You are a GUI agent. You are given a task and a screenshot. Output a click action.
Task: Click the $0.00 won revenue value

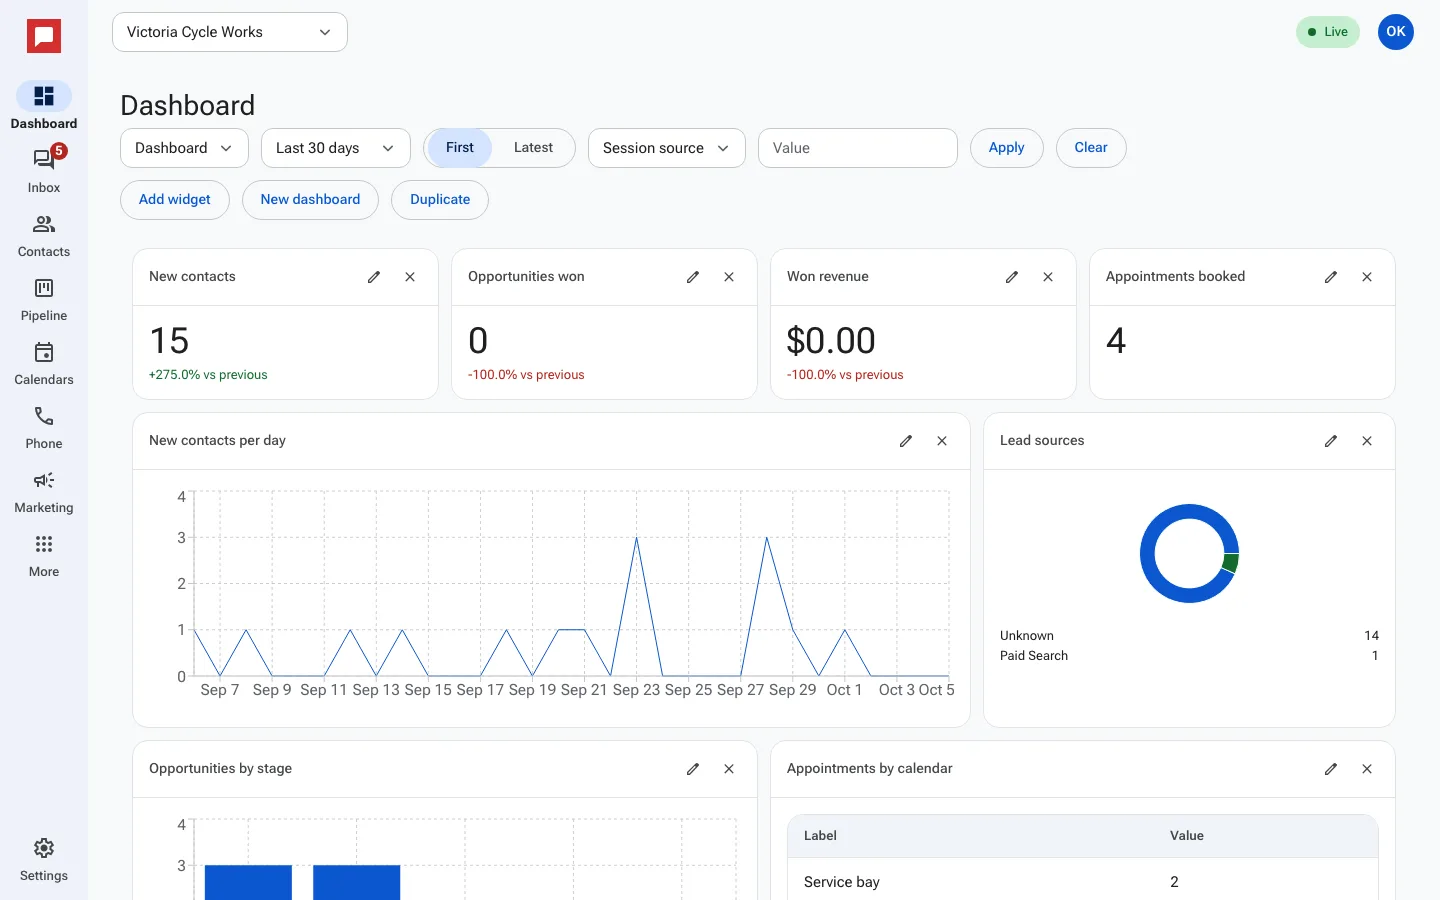coord(831,341)
